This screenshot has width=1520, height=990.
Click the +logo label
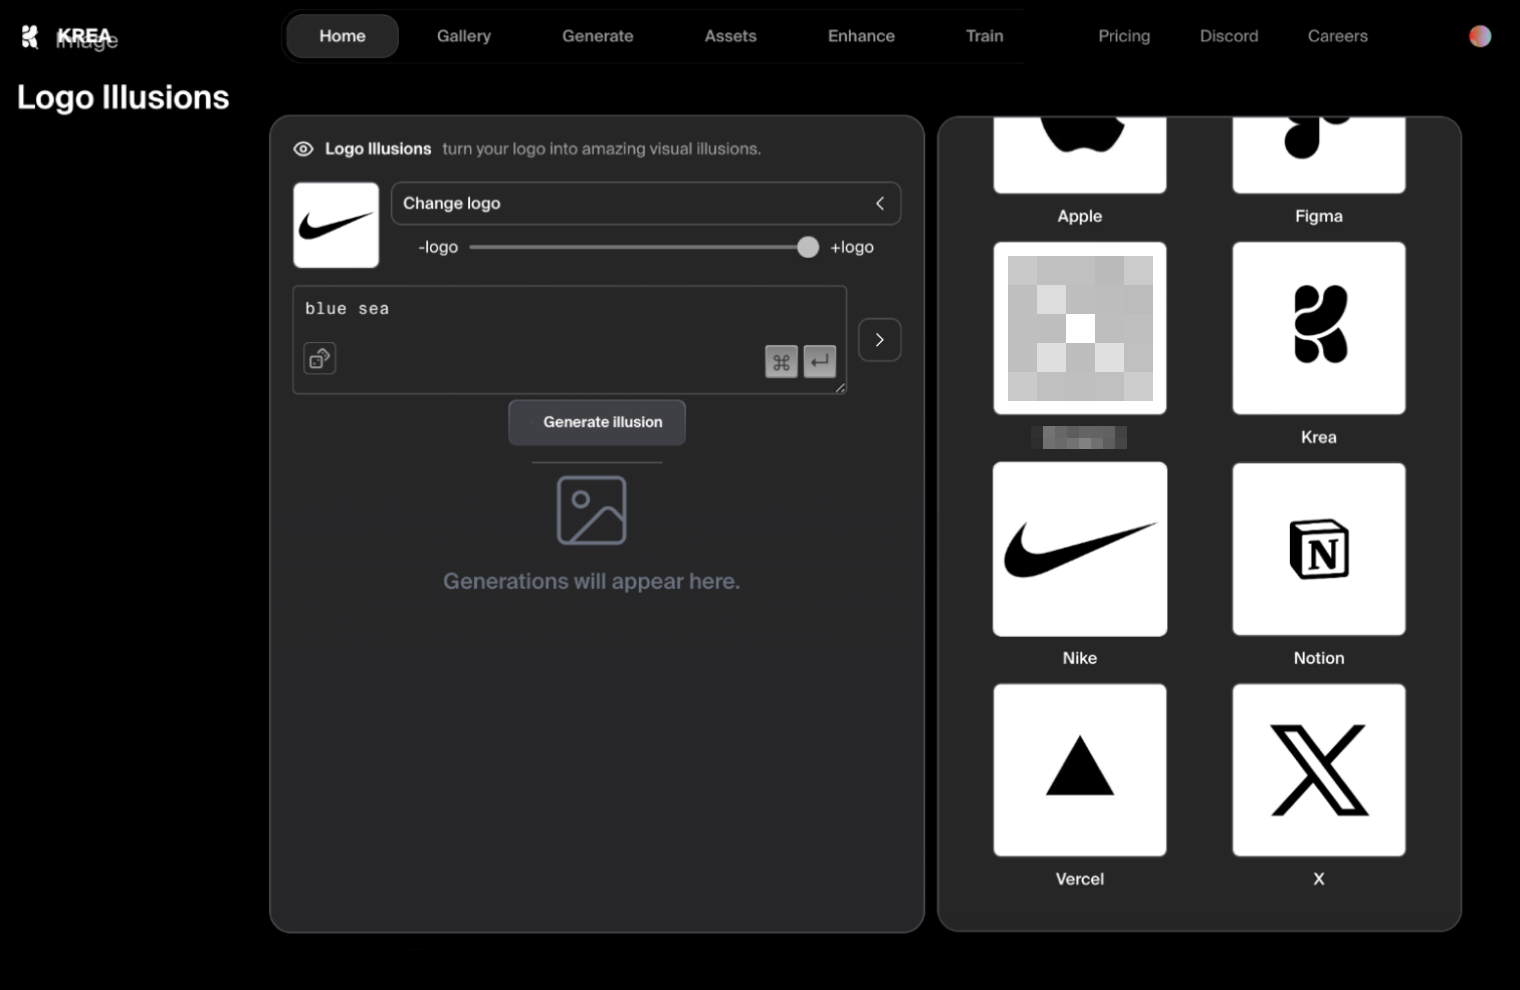(x=852, y=247)
